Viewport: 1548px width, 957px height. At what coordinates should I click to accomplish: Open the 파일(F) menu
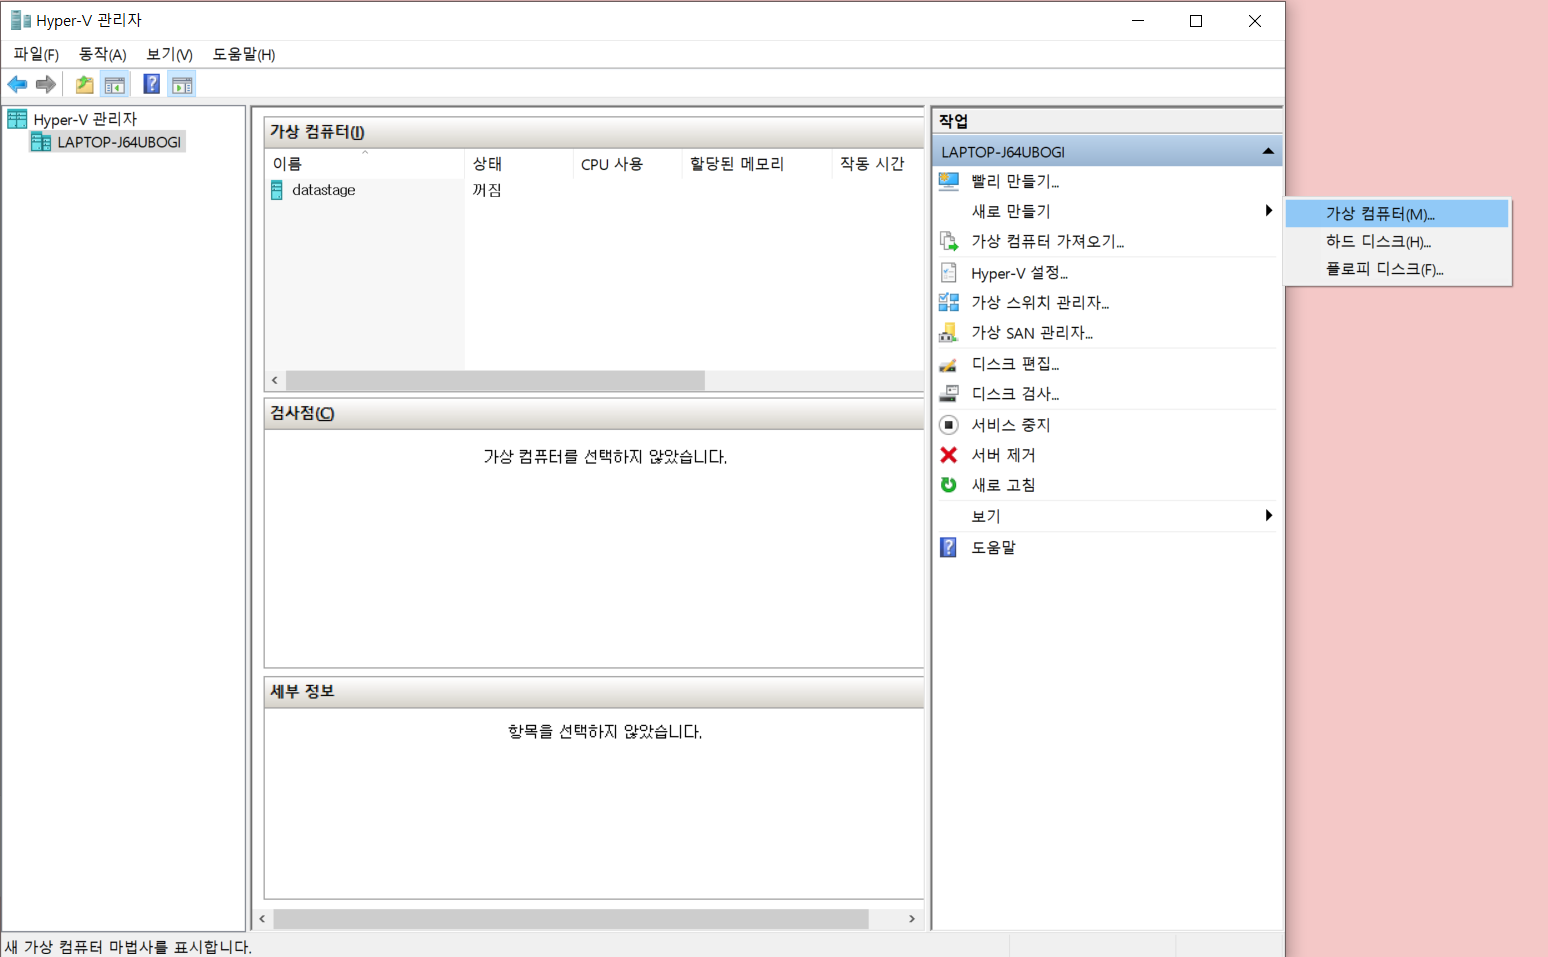pos(36,54)
